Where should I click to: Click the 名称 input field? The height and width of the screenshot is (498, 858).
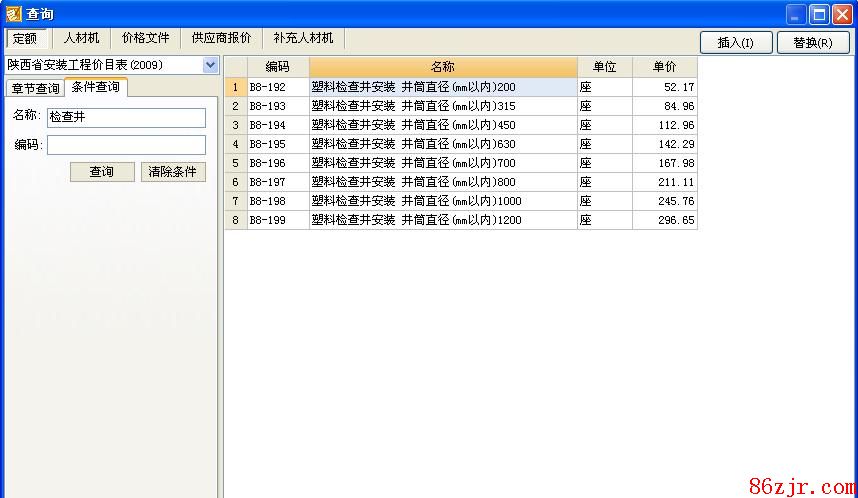[x=125, y=118]
